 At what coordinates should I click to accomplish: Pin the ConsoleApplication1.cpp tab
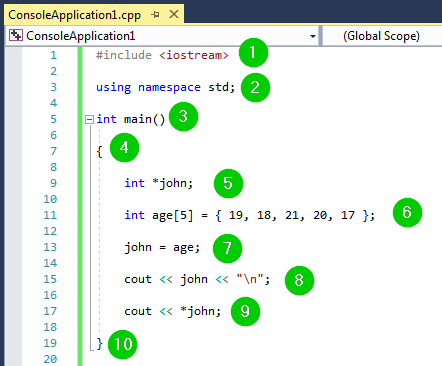(155, 15)
